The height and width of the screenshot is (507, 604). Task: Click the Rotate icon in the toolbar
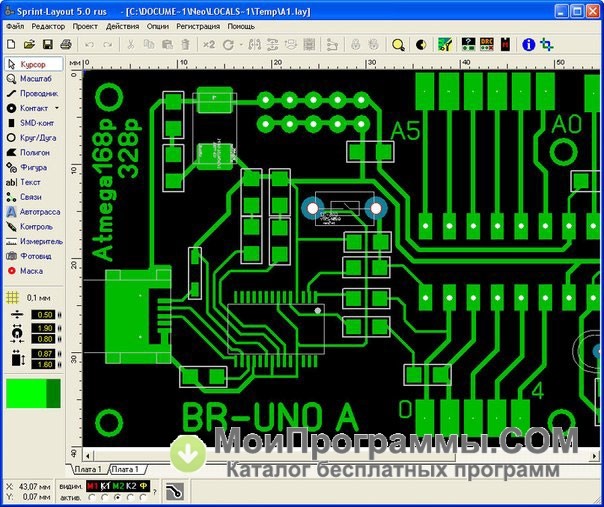(x=228, y=45)
